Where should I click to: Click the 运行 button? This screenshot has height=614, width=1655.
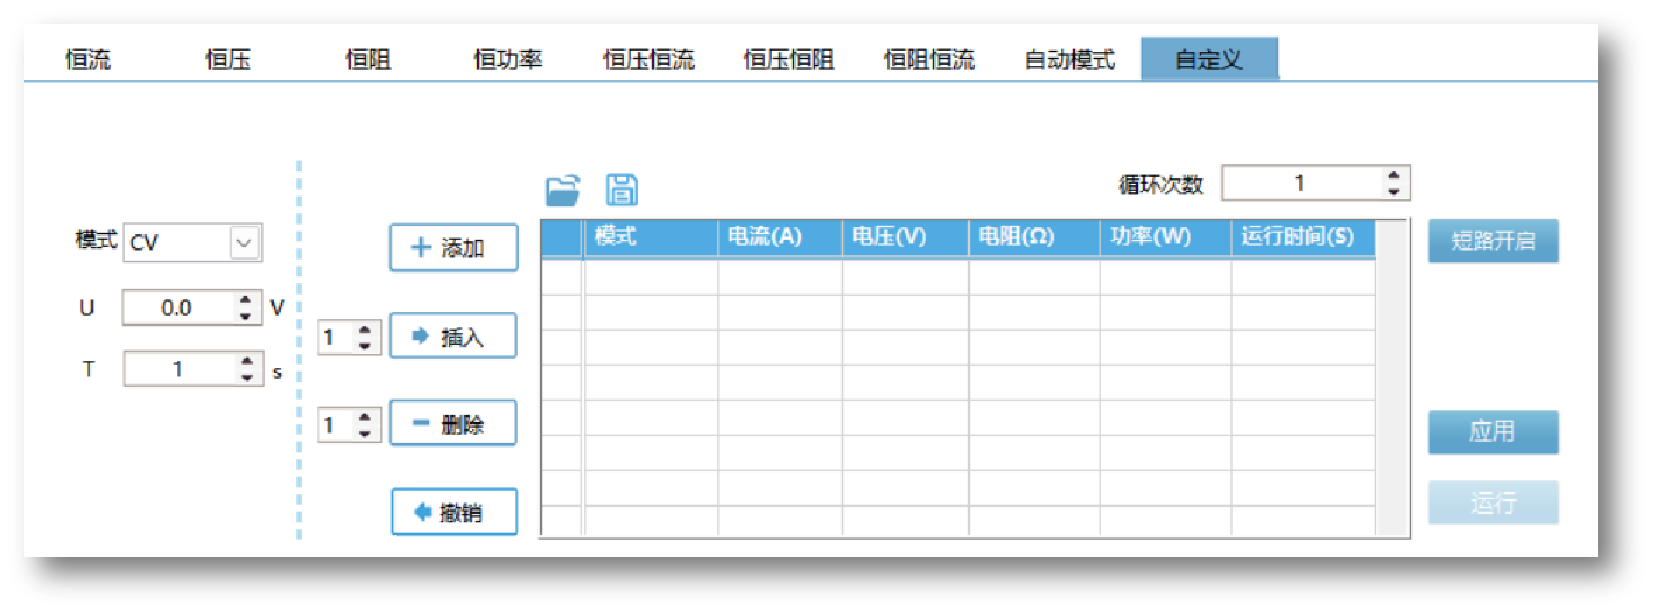tap(1493, 502)
